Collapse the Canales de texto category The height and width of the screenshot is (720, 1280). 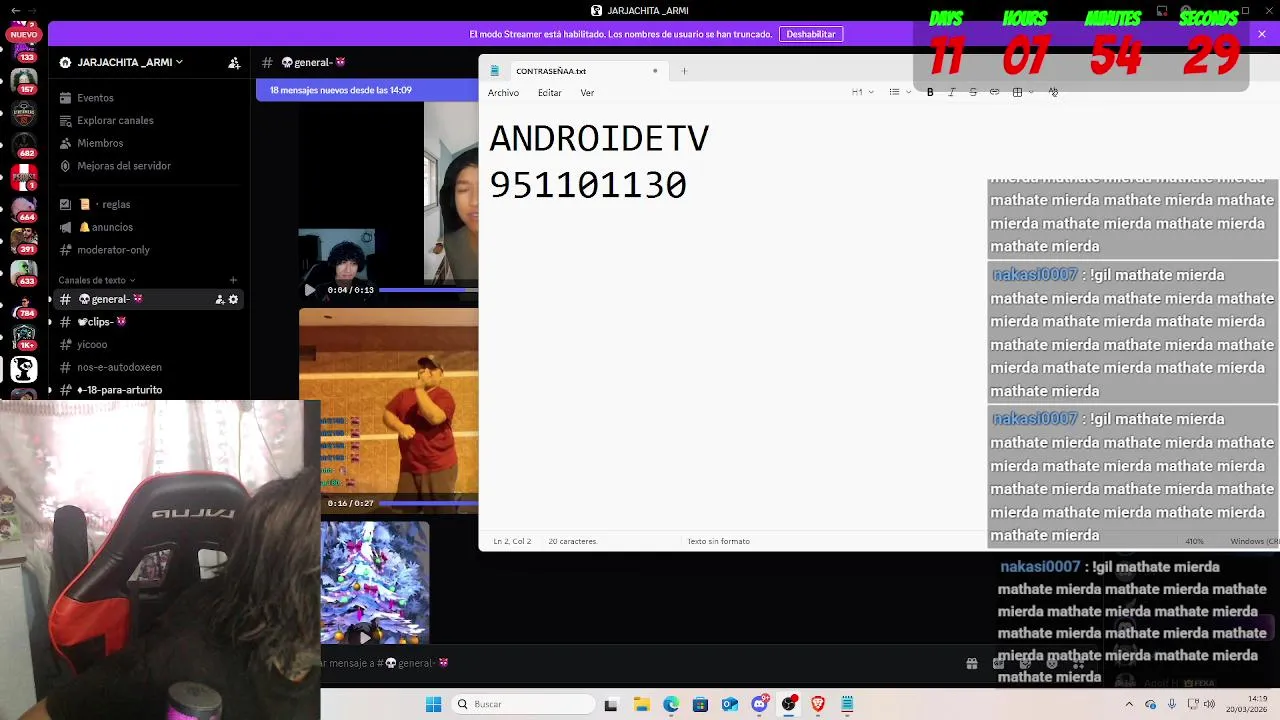pos(96,280)
